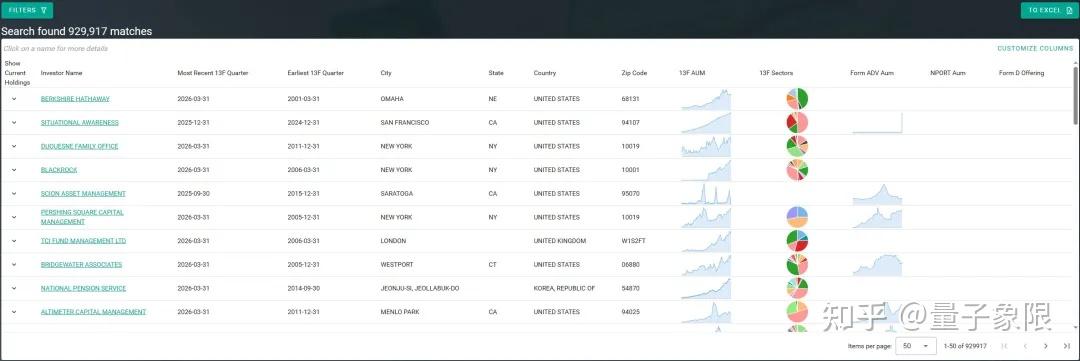
Task: Click date 2024-12-31 in Earliest 13F Quarter column
Action: [303, 123]
